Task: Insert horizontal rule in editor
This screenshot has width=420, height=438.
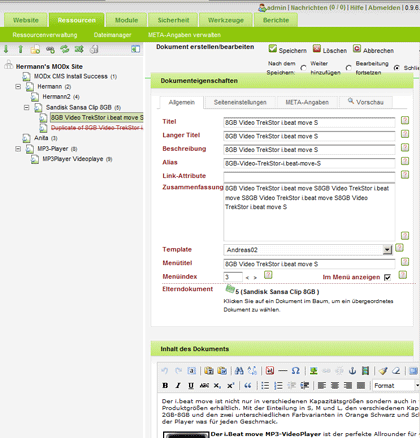Action: coord(283,371)
